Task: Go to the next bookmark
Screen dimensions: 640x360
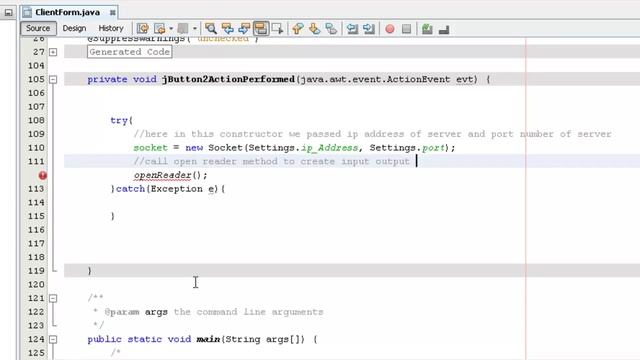Action: tap(314, 29)
